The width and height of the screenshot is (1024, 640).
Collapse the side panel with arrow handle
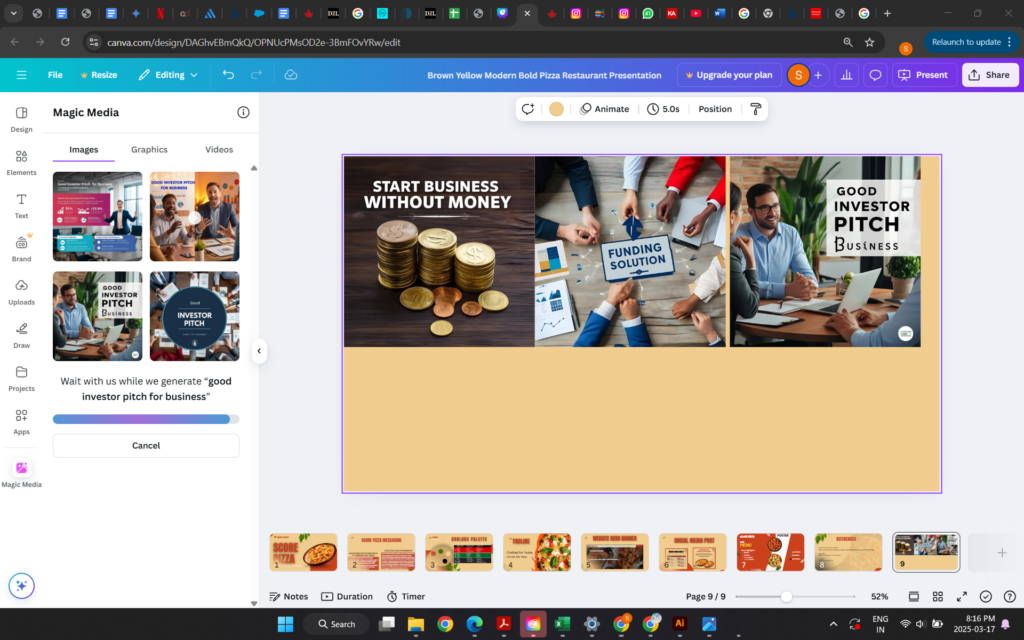click(259, 350)
